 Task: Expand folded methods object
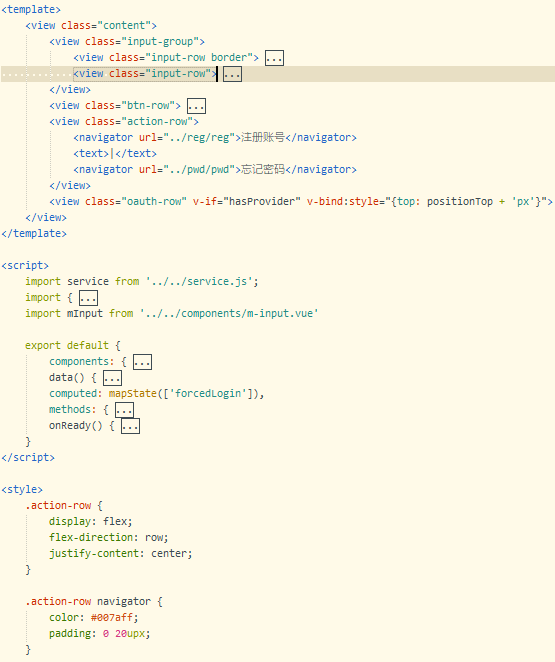click(x=124, y=410)
